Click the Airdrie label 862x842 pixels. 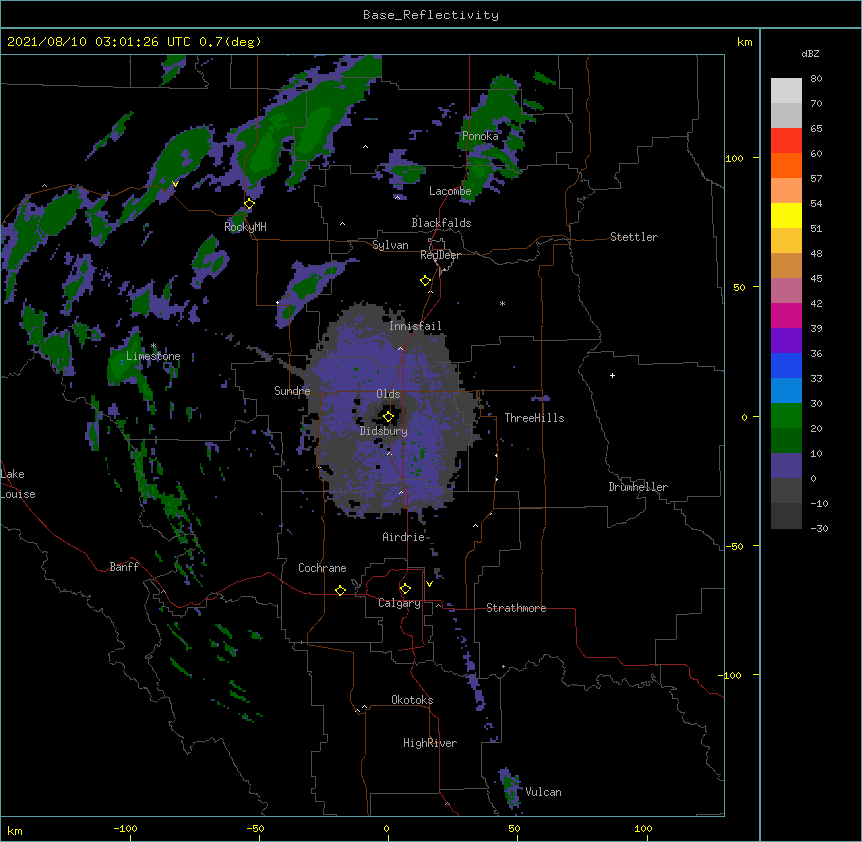pos(404,537)
